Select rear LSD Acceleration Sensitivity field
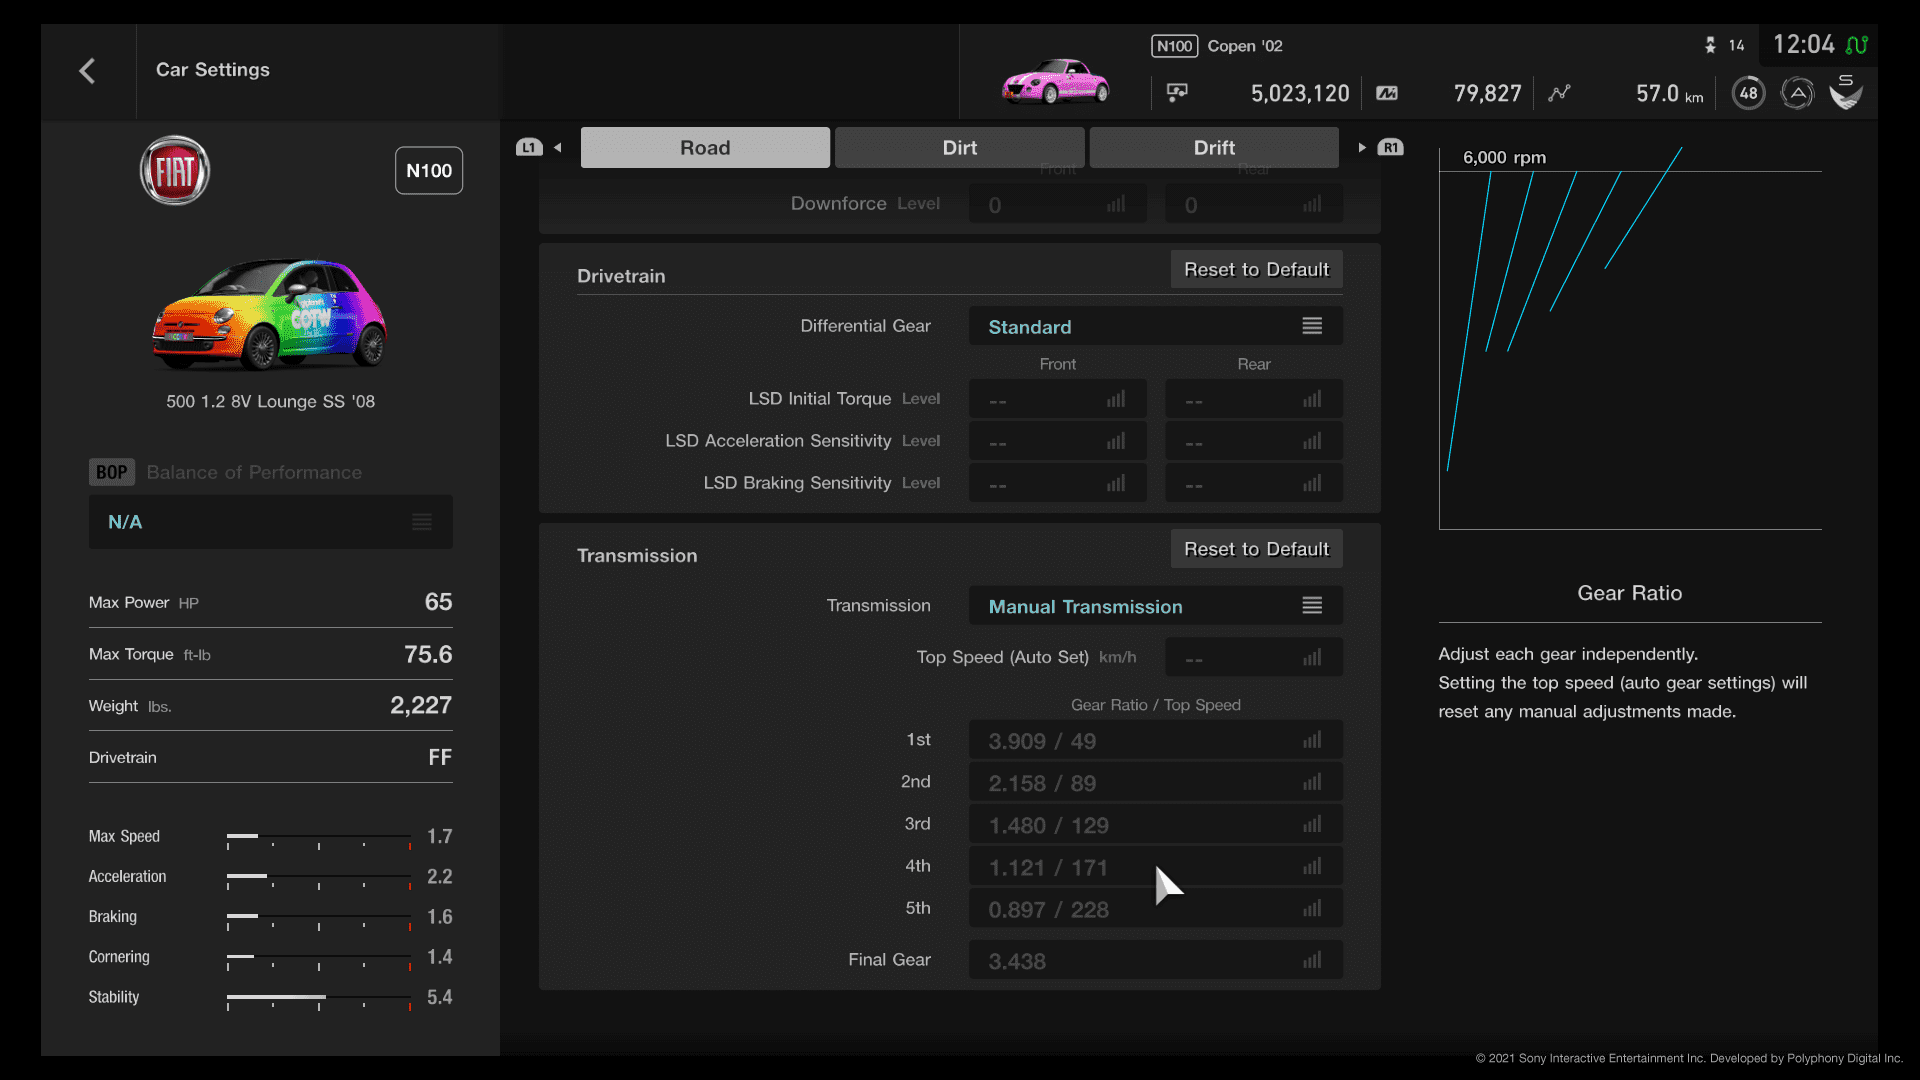This screenshot has height=1080, width=1920. pos(1254,441)
